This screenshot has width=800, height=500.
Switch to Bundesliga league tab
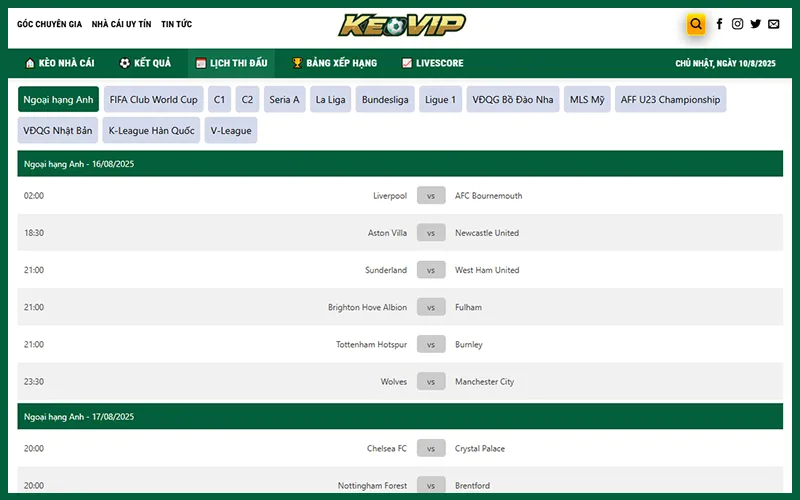coord(385,100)
